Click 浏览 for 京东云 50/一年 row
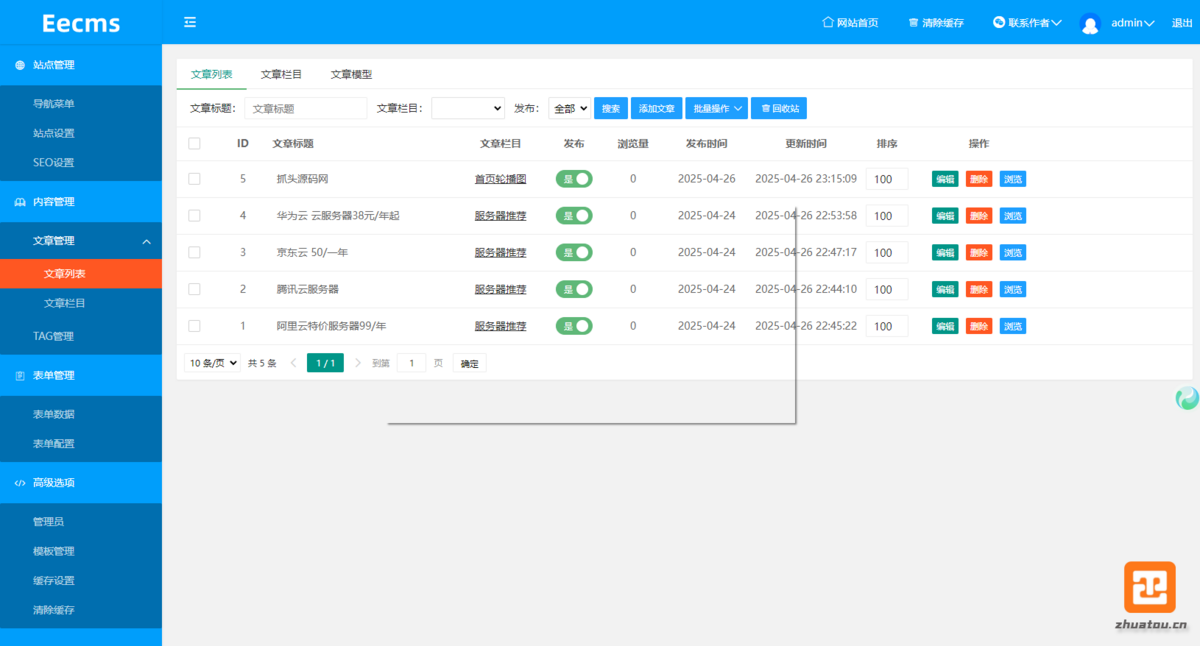 coord(1013,253)
